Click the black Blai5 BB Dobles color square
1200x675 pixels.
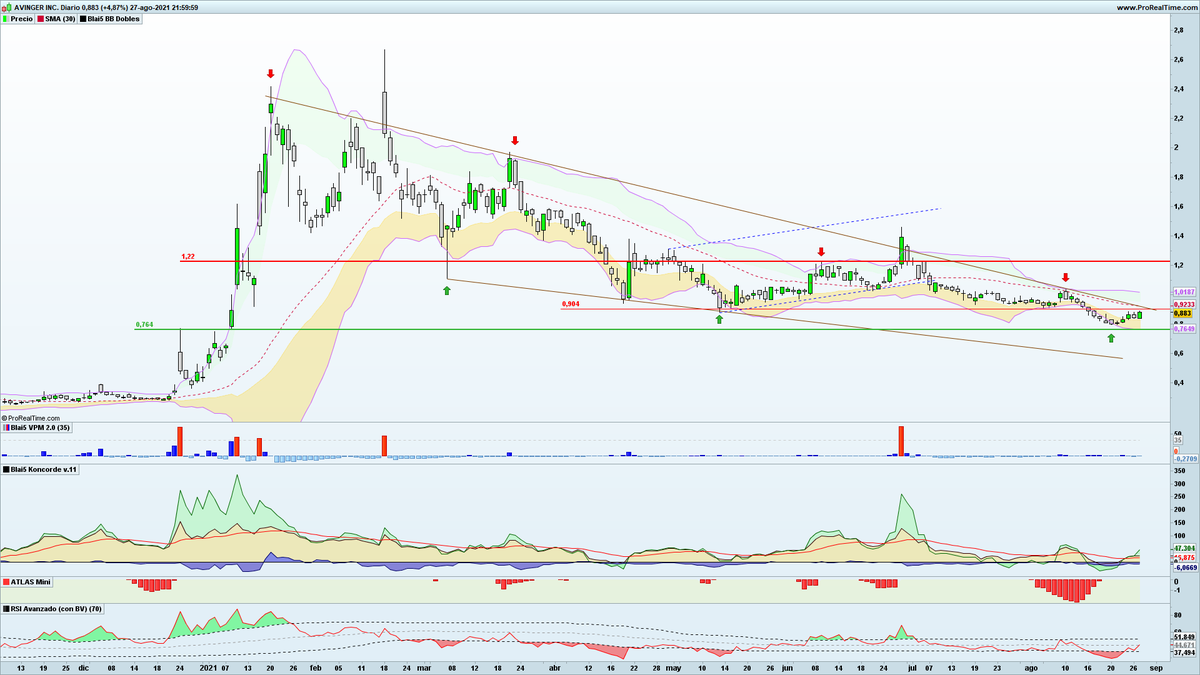[x=83, y=18]
